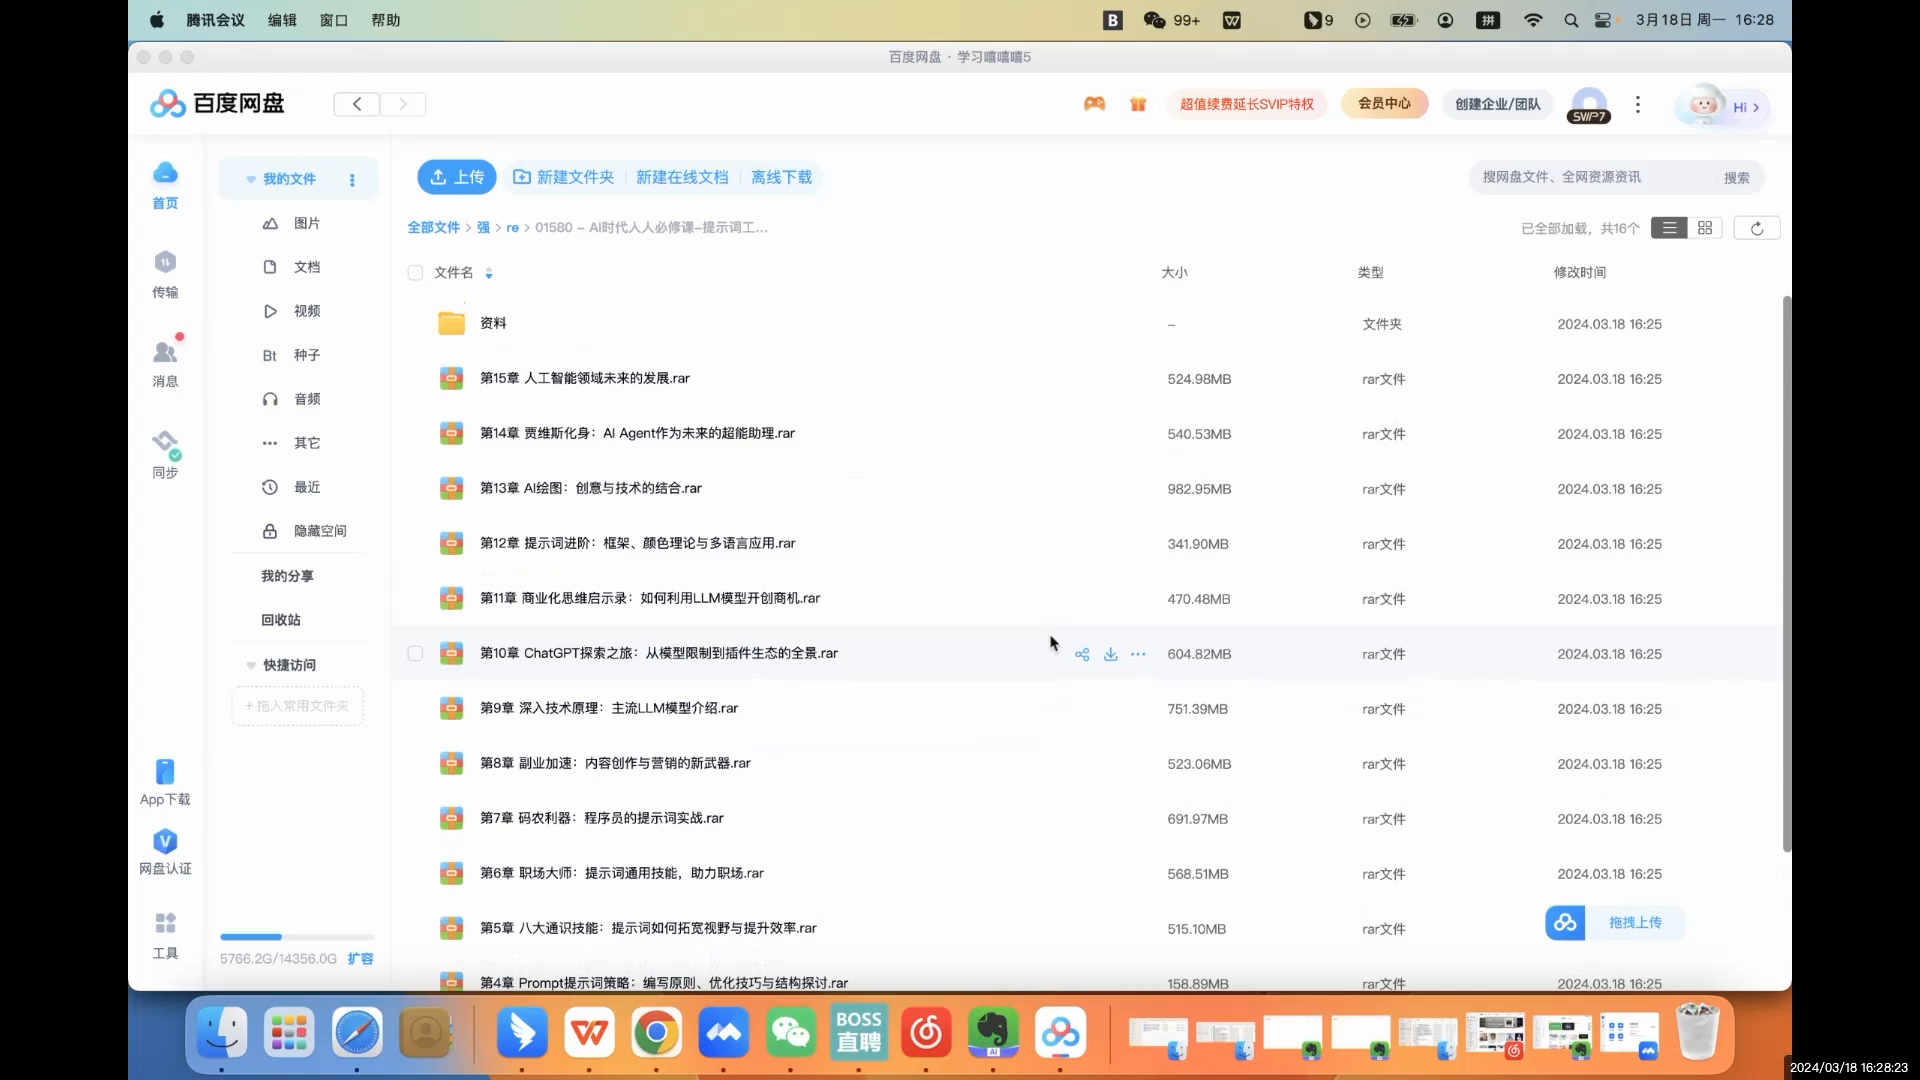Collapse the 我的文件 section
1920x1080 pixels.
(x=250, y=178)
